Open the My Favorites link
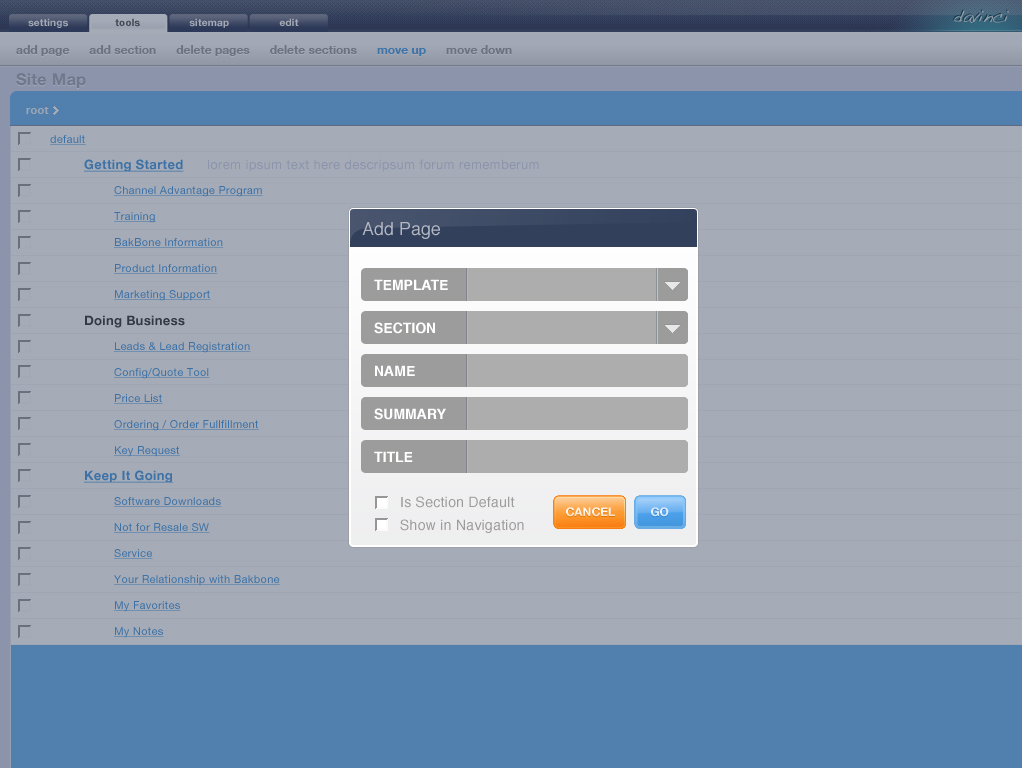The height and width of the screenshot is (768, 1022). tap(147, 605)
